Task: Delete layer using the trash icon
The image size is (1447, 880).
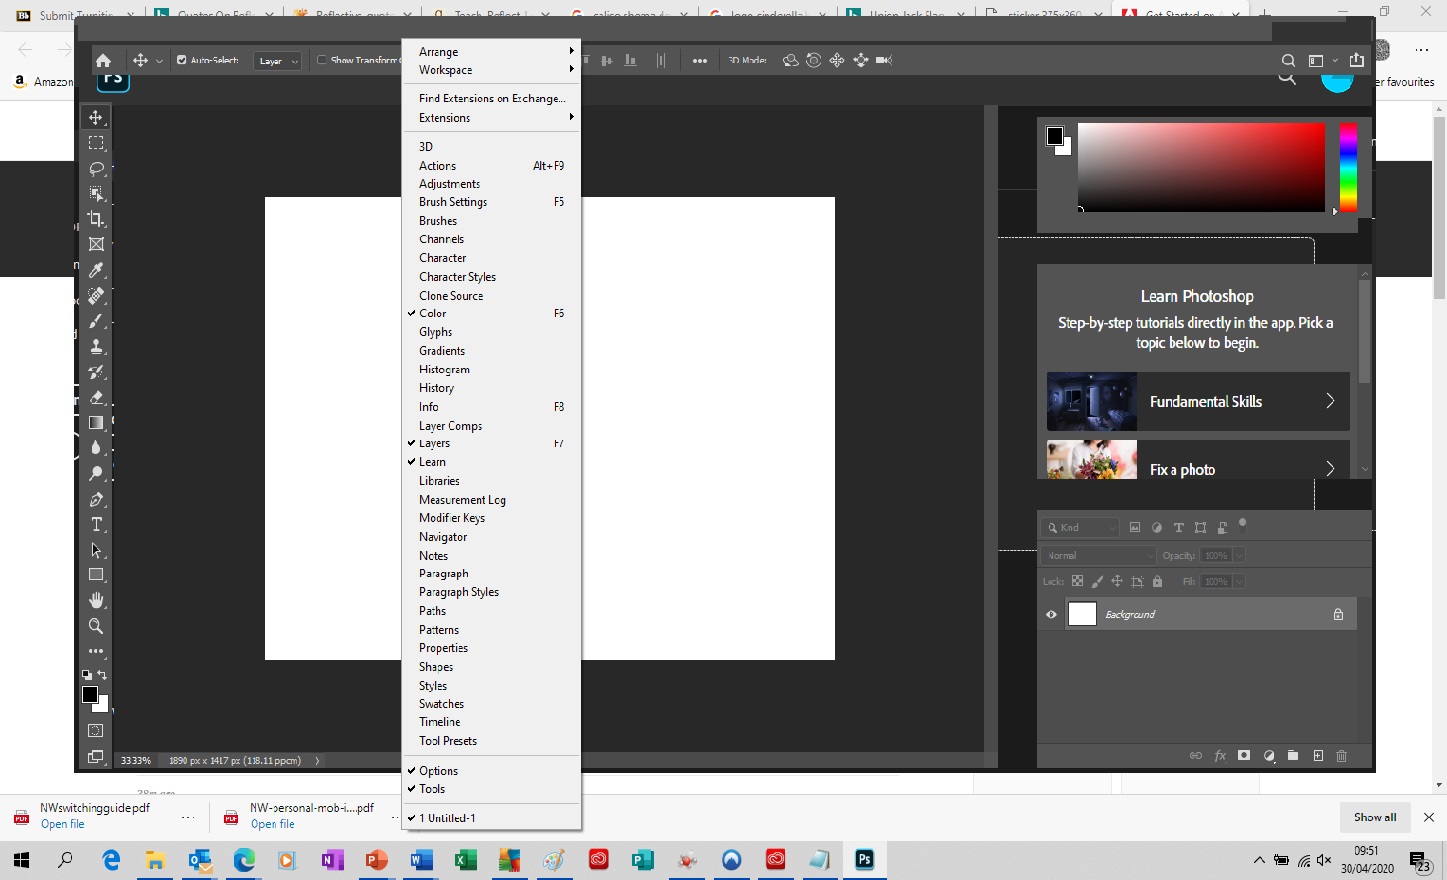Action: click(1341, 757)
